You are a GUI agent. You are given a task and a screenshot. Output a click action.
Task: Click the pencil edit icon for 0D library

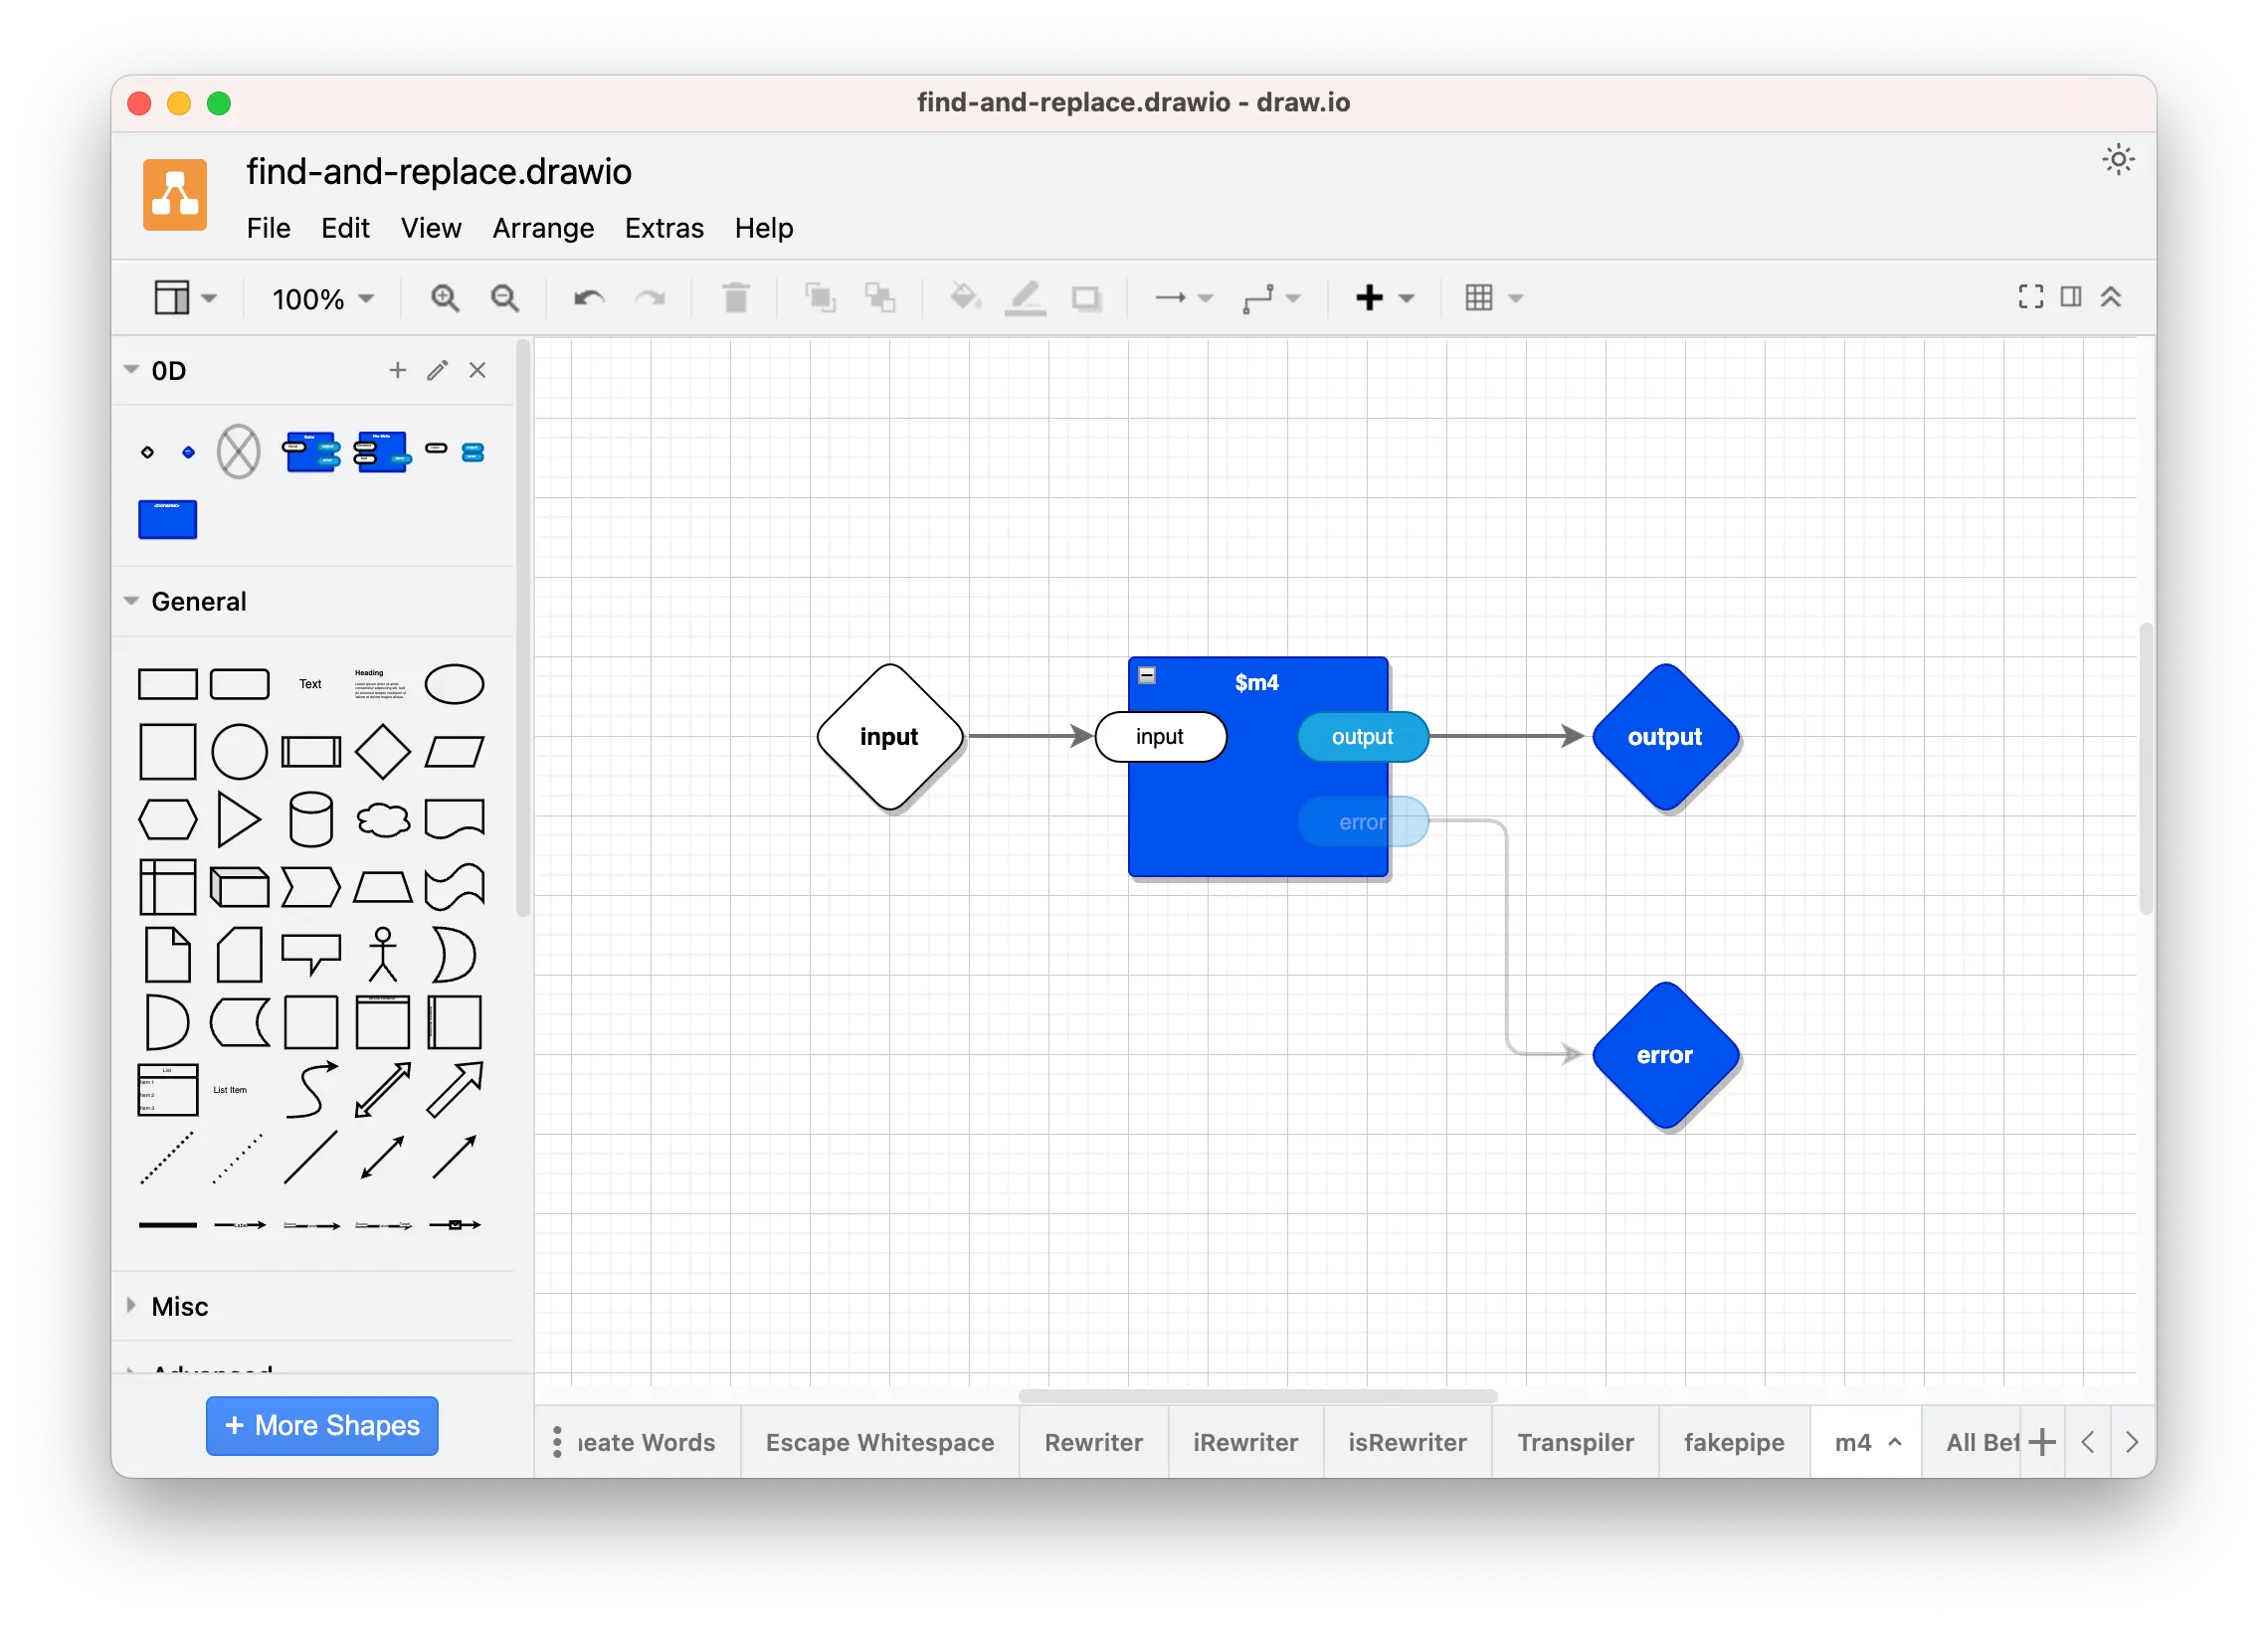437,371
